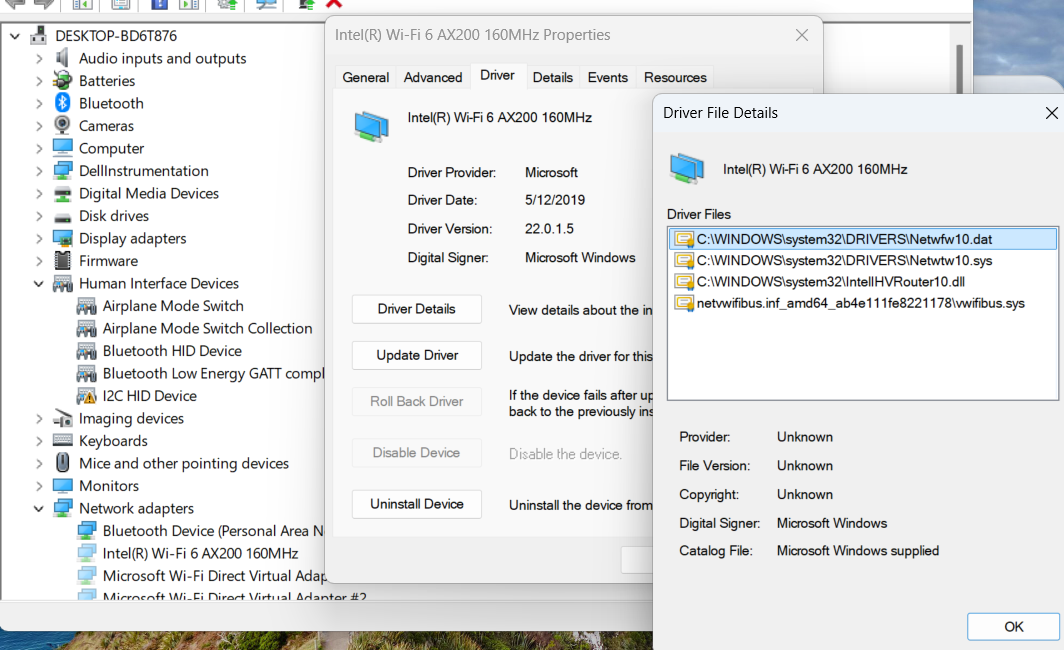Viewport: 1064px width, 650px height.
Task: Open the Resources tab
Action: pos(675,77)
